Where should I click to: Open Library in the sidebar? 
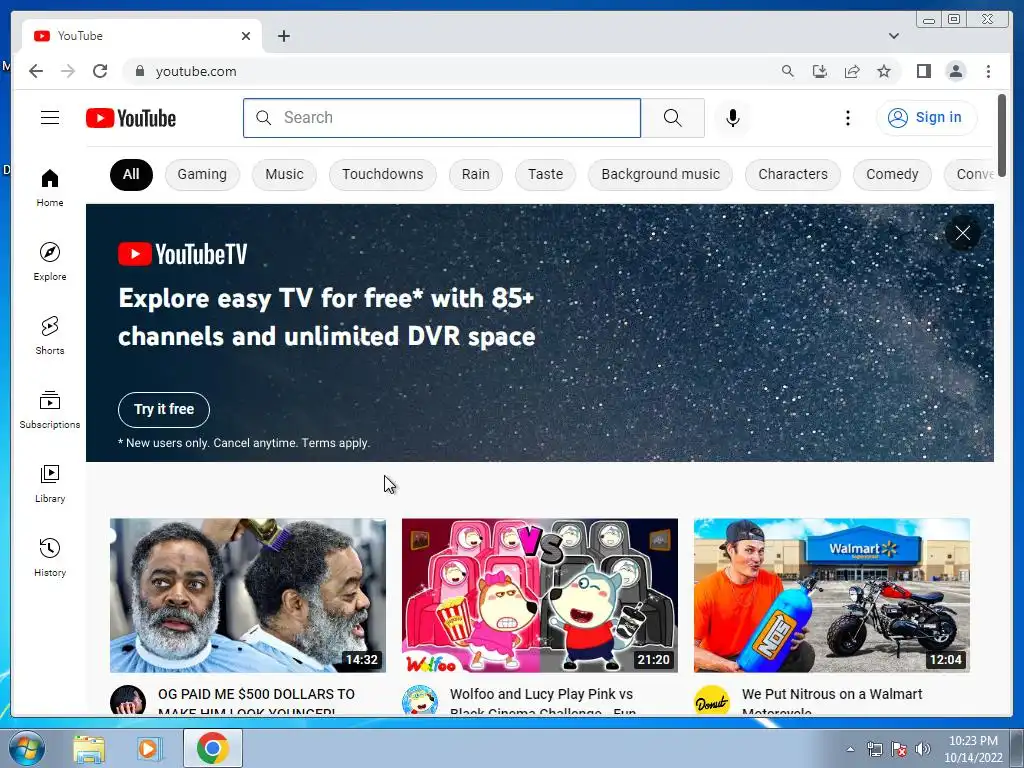click(50, 483)
